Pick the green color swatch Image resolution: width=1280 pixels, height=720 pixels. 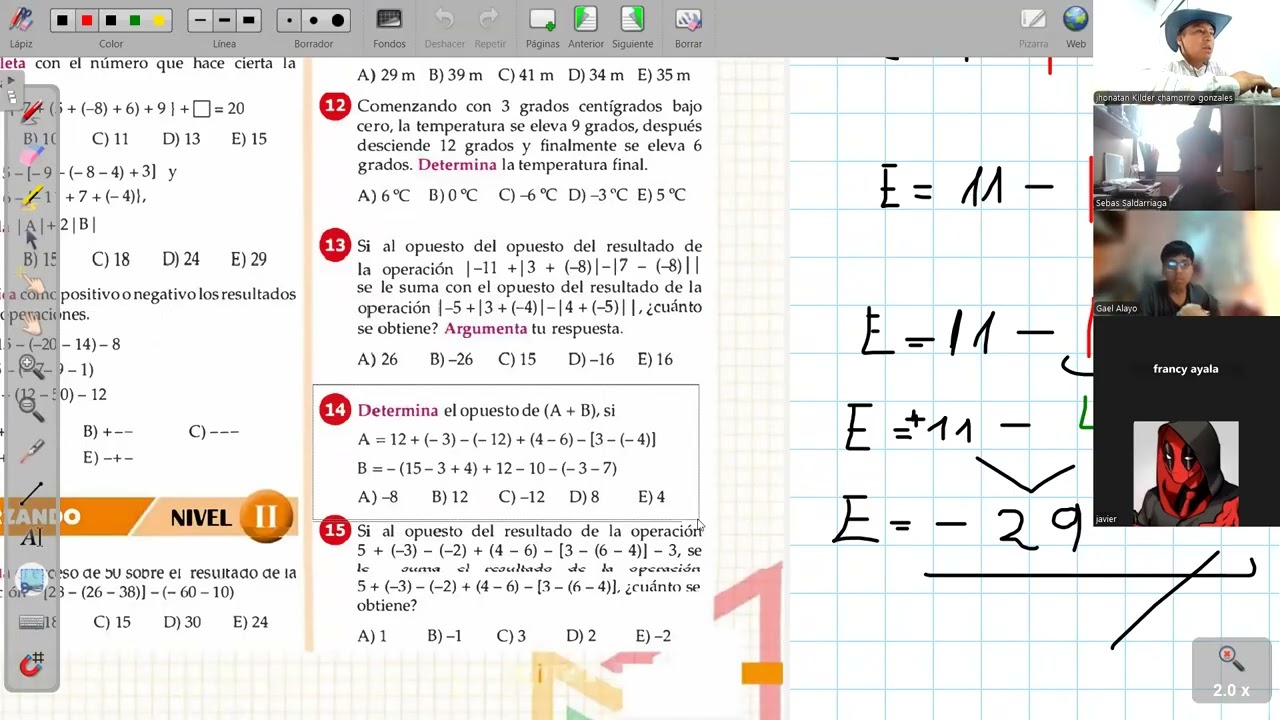(x=135, y=20)
